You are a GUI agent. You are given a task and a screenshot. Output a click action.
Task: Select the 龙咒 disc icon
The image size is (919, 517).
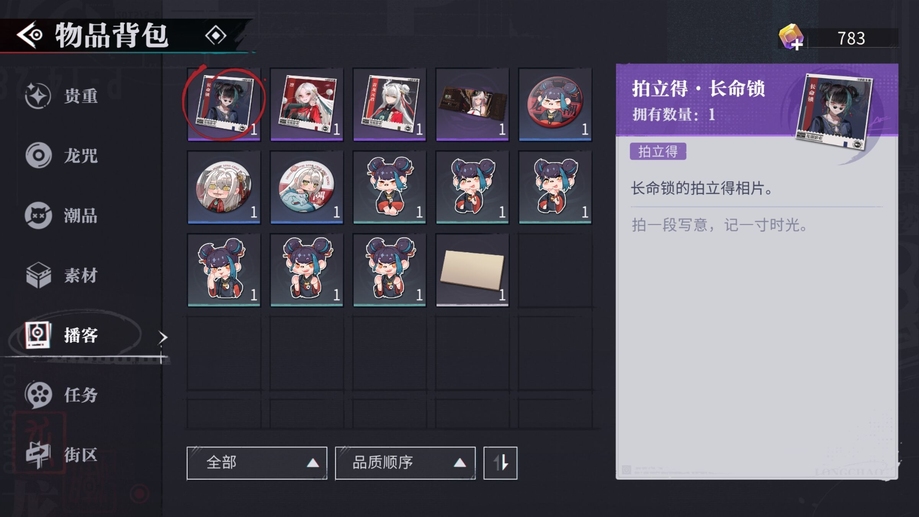[x=38, y=155]
